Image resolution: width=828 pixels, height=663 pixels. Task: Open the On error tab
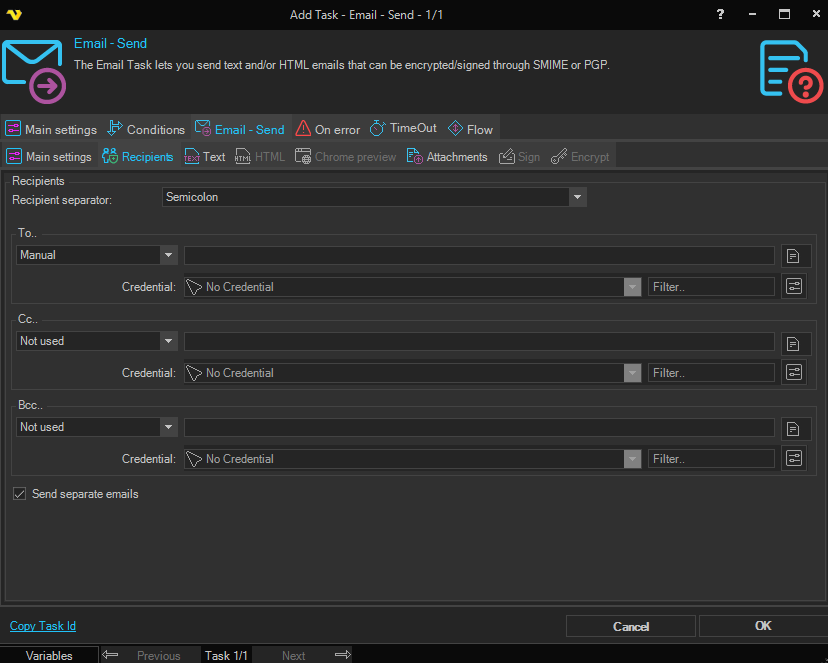pyautogui.click(x=327, y=129)
